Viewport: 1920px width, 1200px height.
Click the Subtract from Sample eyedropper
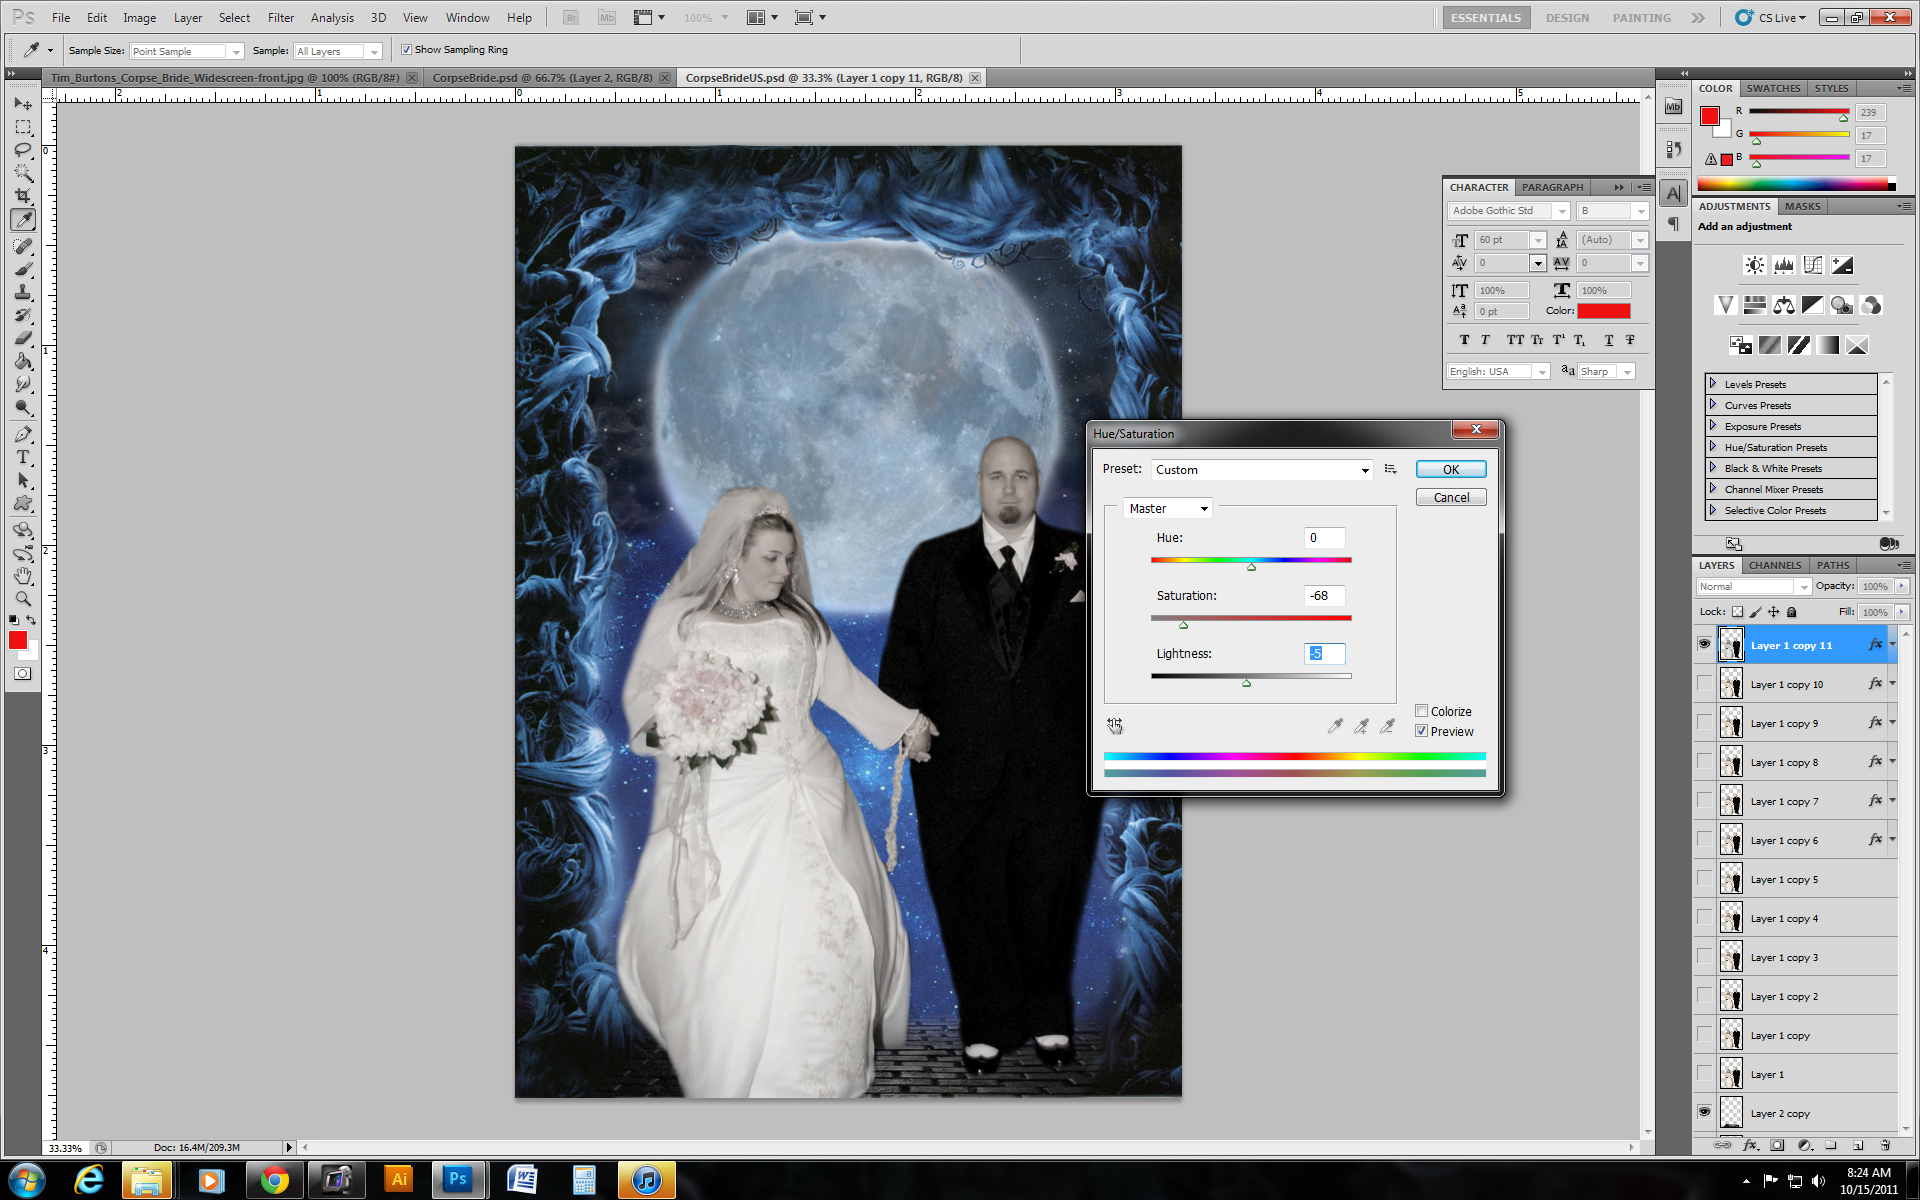pyautogui.click(x=1387, y=726)
